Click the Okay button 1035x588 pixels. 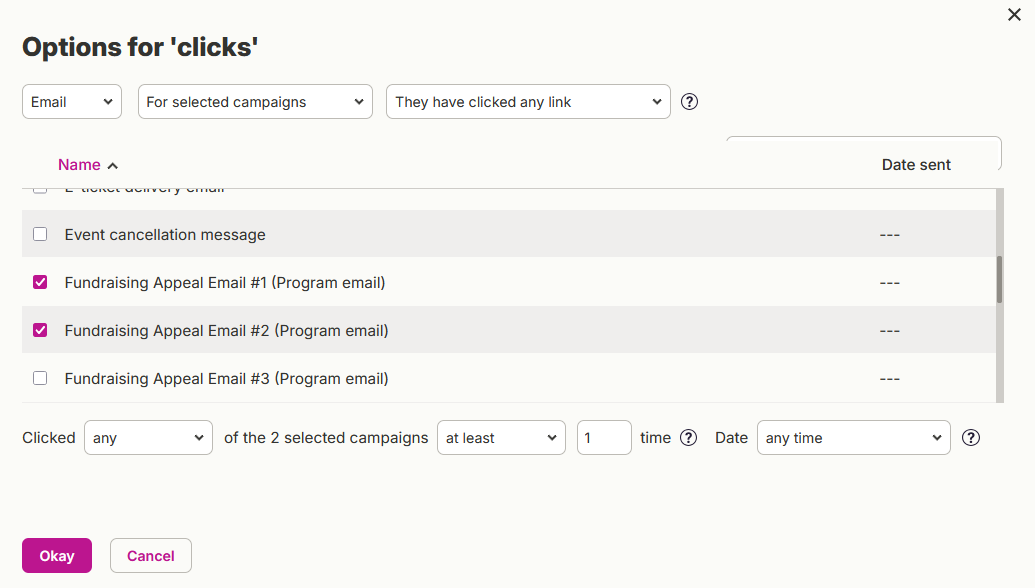tap(57, 556)
